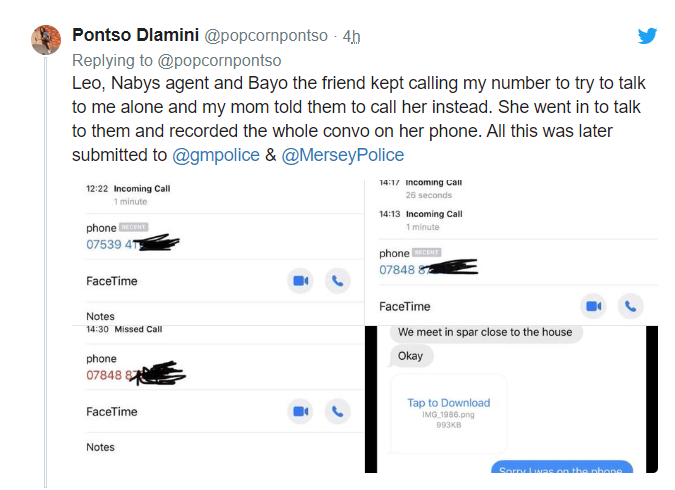675x490 pixels.
Task: Open the 4h tweet timestamp
Action: click(351, 36)
